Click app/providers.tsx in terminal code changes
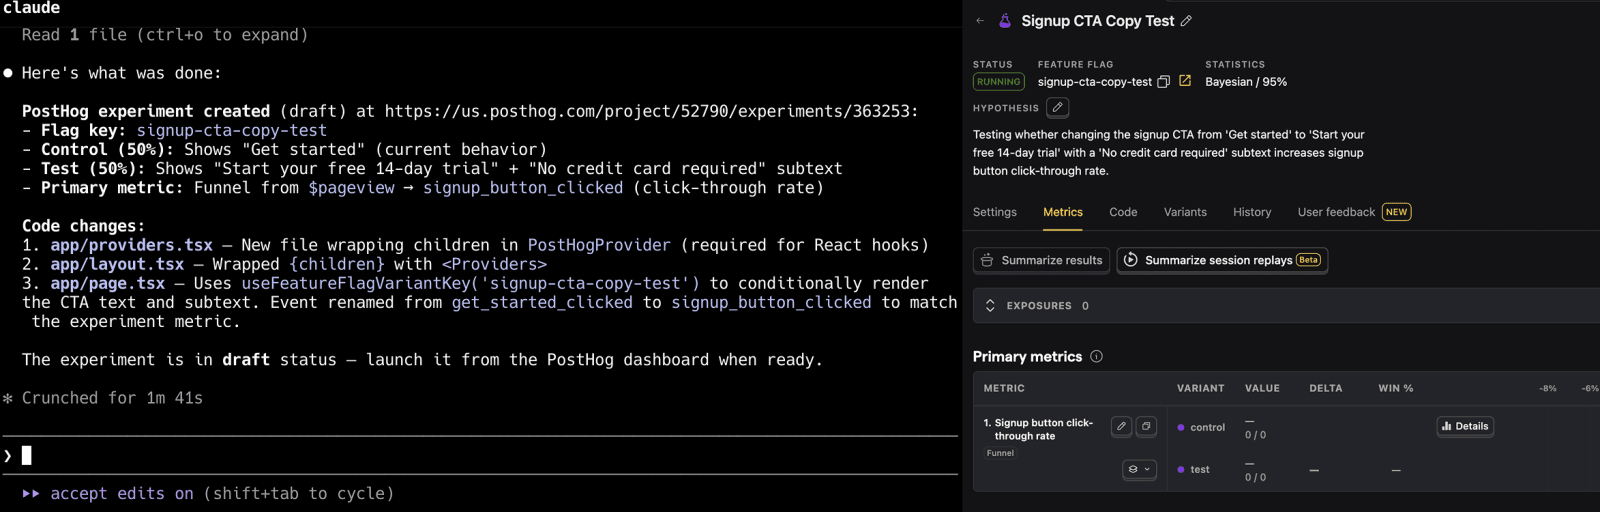Screen dimensions: 1600x512 tap(132, 245)
